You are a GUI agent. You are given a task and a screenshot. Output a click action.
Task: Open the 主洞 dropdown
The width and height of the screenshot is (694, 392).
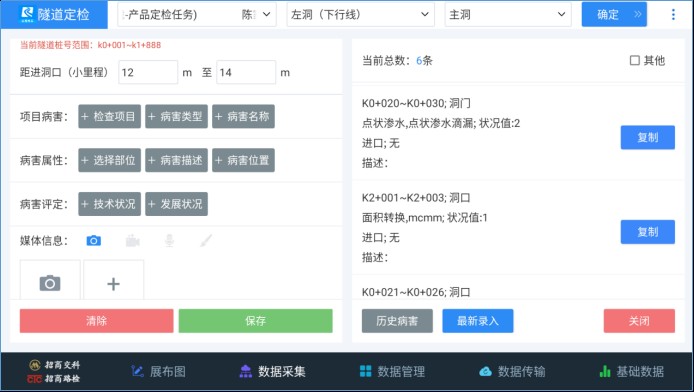tap(508, 15)
